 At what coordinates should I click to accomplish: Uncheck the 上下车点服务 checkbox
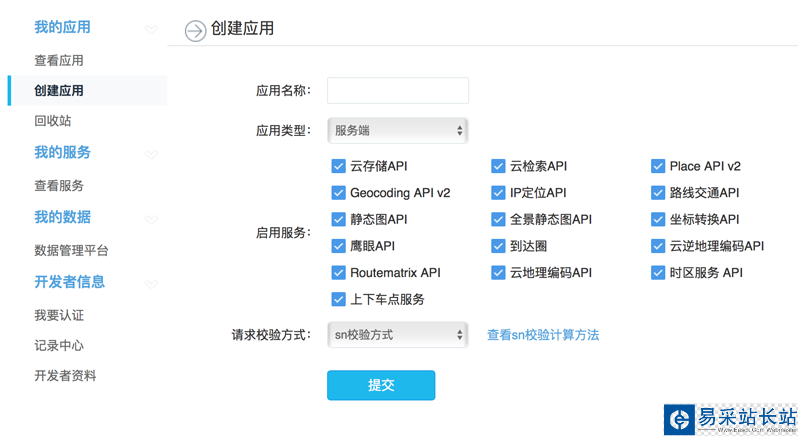pyautogui.click(x=338, y=299)
